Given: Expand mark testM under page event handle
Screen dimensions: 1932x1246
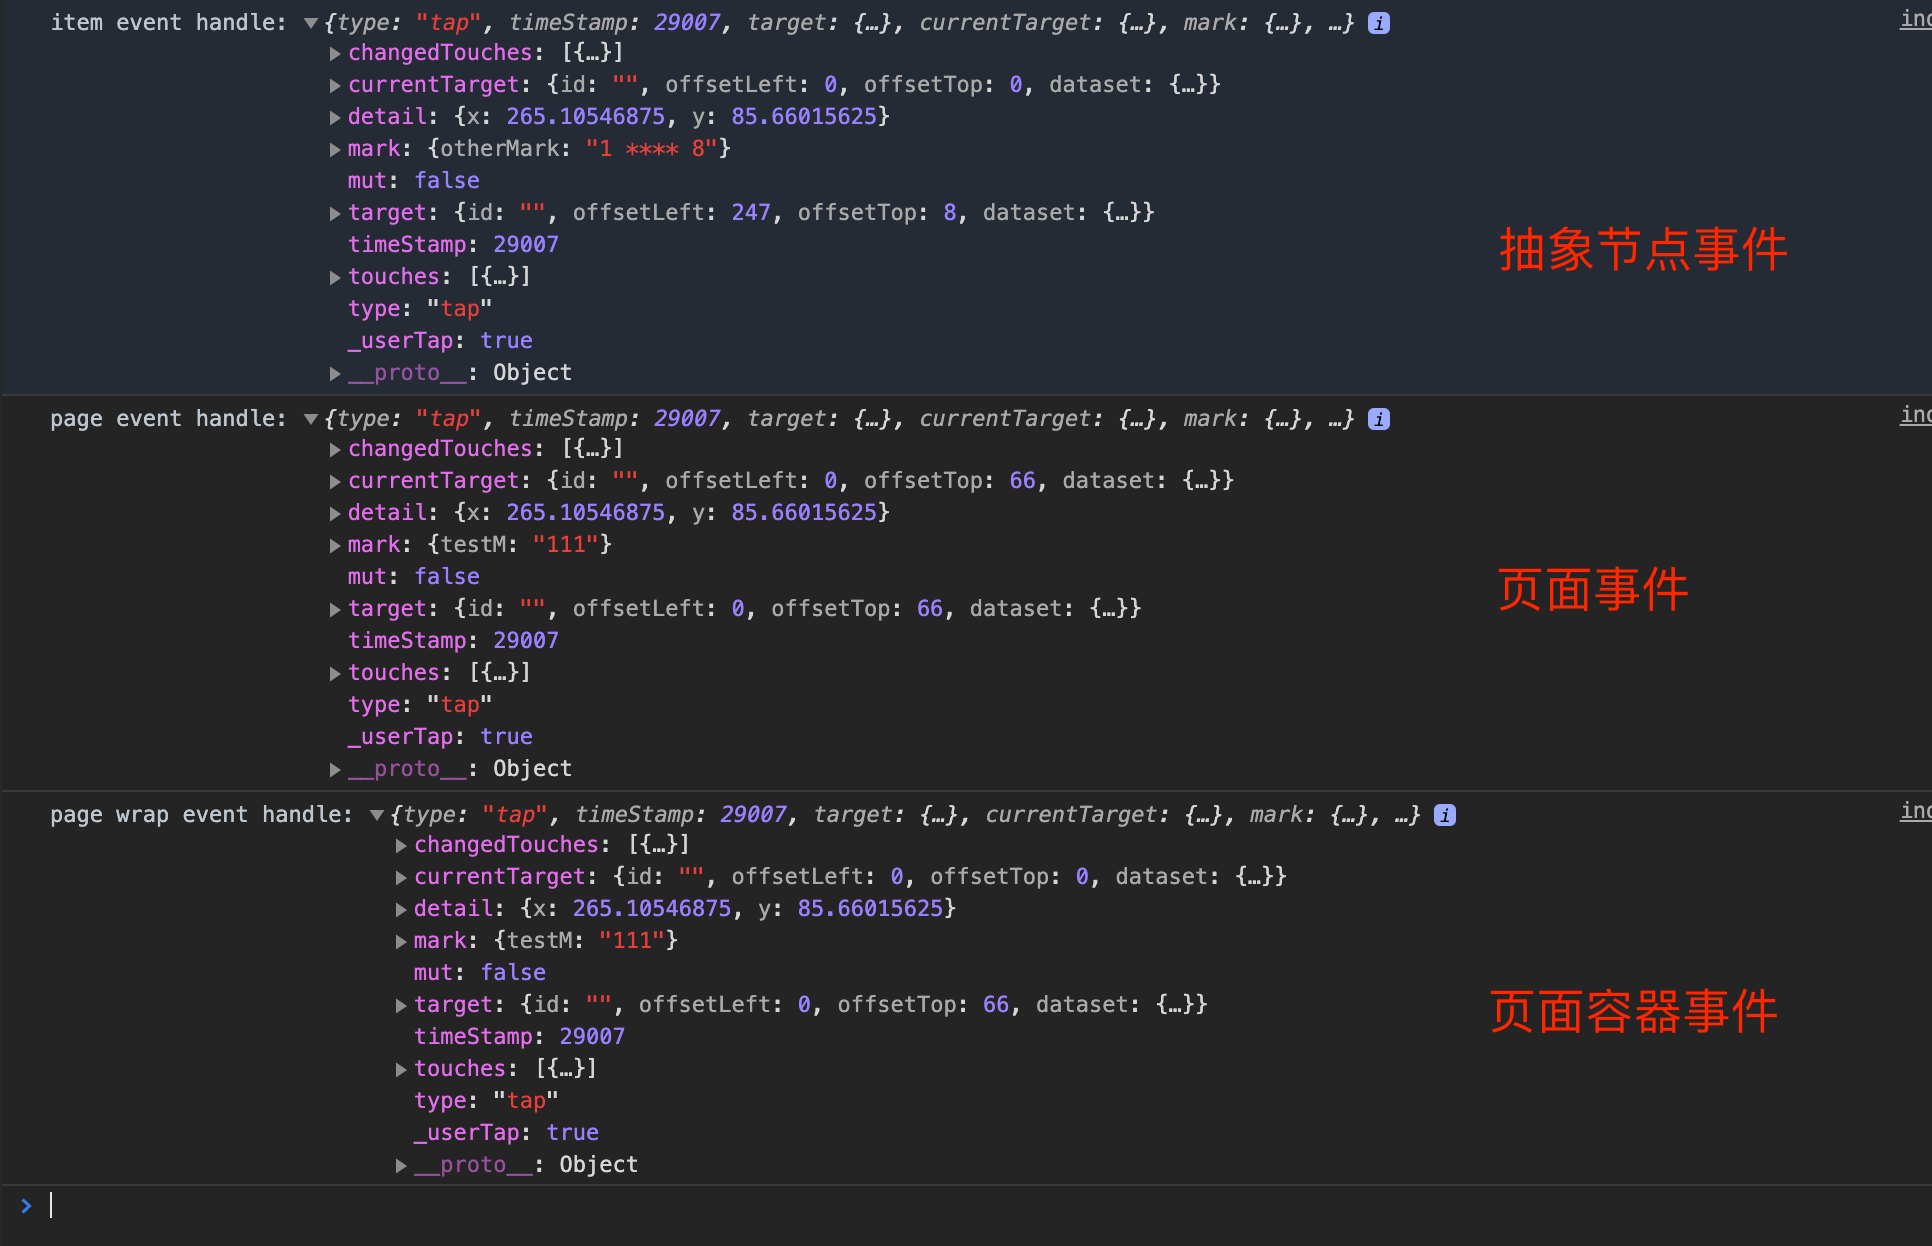Looking at the screenshot, I should point(335,545).
